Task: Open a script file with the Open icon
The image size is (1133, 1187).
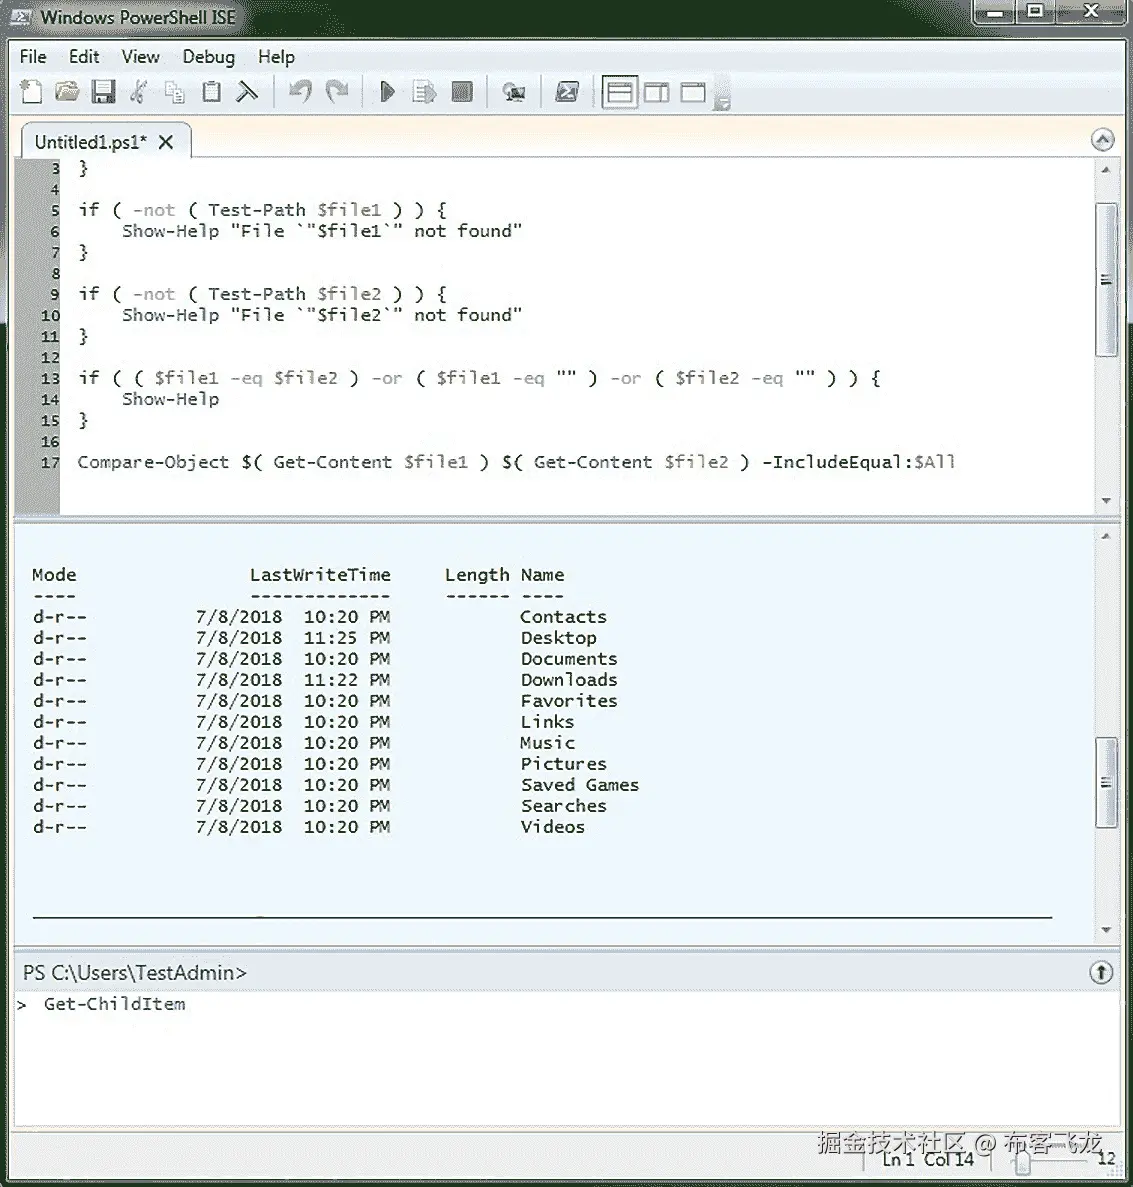Action: point(67,91)
